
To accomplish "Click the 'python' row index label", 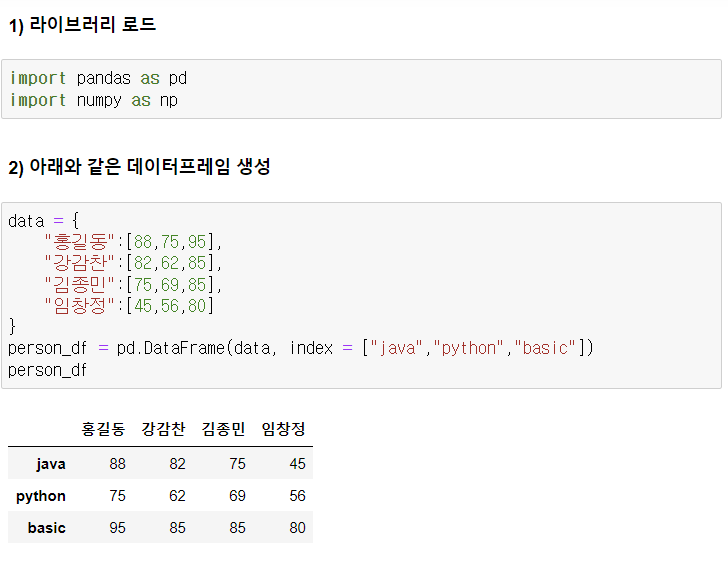I will 41,496.
